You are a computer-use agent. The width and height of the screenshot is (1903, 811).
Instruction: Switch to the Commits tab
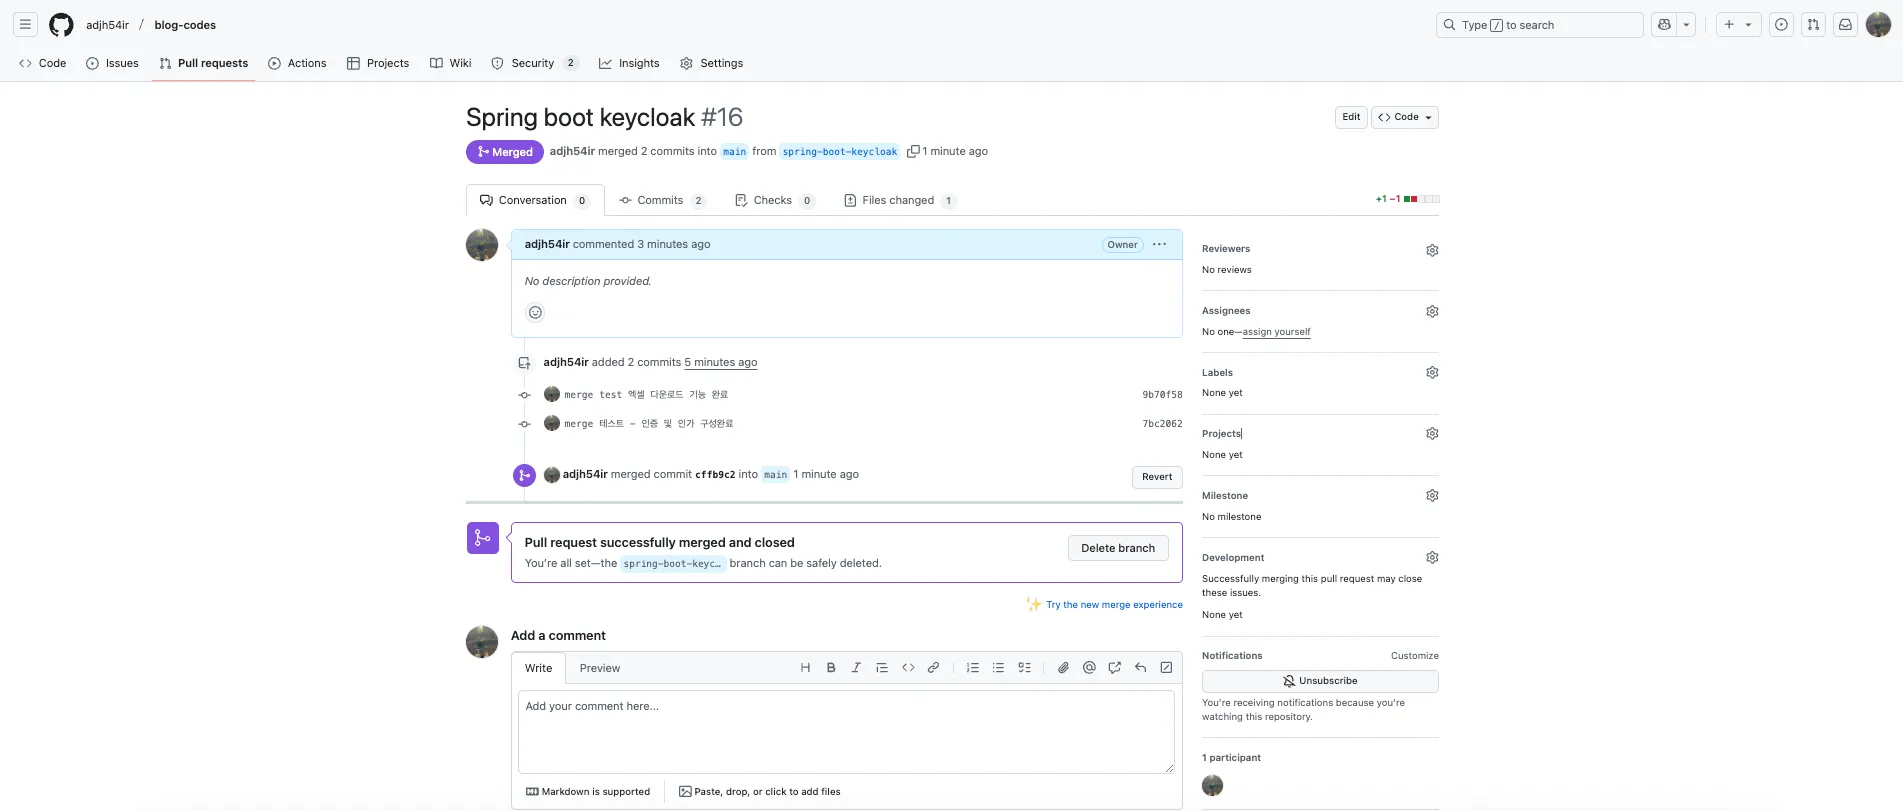coord(662,201)
